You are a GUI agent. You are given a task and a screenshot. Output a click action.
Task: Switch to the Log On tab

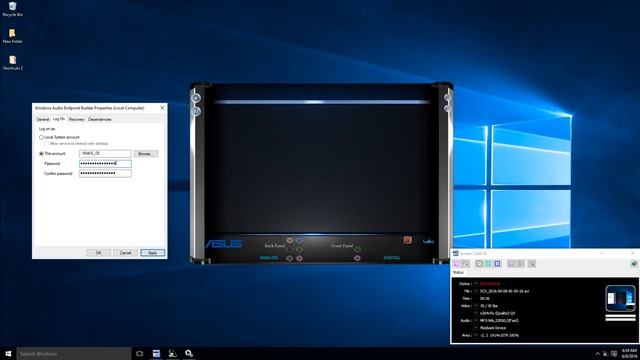tap(59, 119)
